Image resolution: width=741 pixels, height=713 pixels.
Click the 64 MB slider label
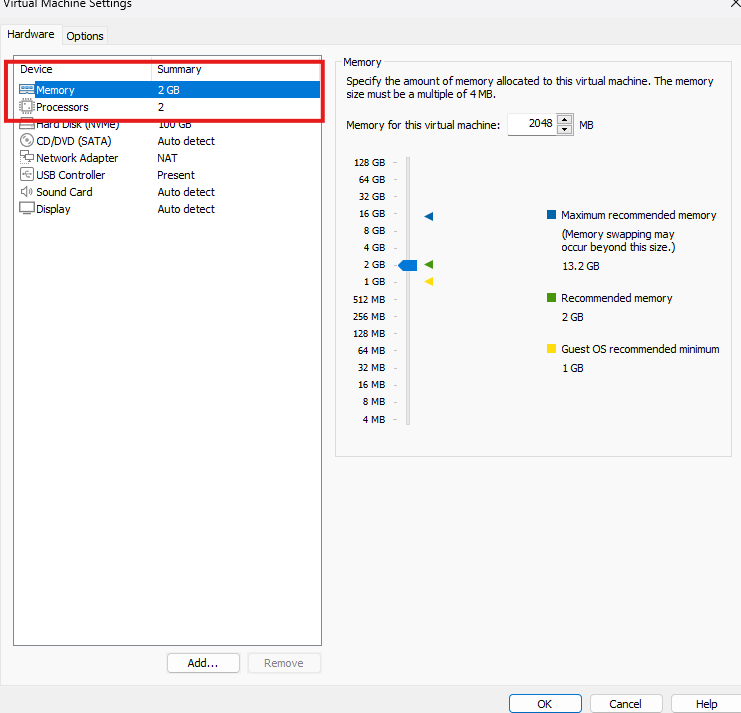[371, 351]
